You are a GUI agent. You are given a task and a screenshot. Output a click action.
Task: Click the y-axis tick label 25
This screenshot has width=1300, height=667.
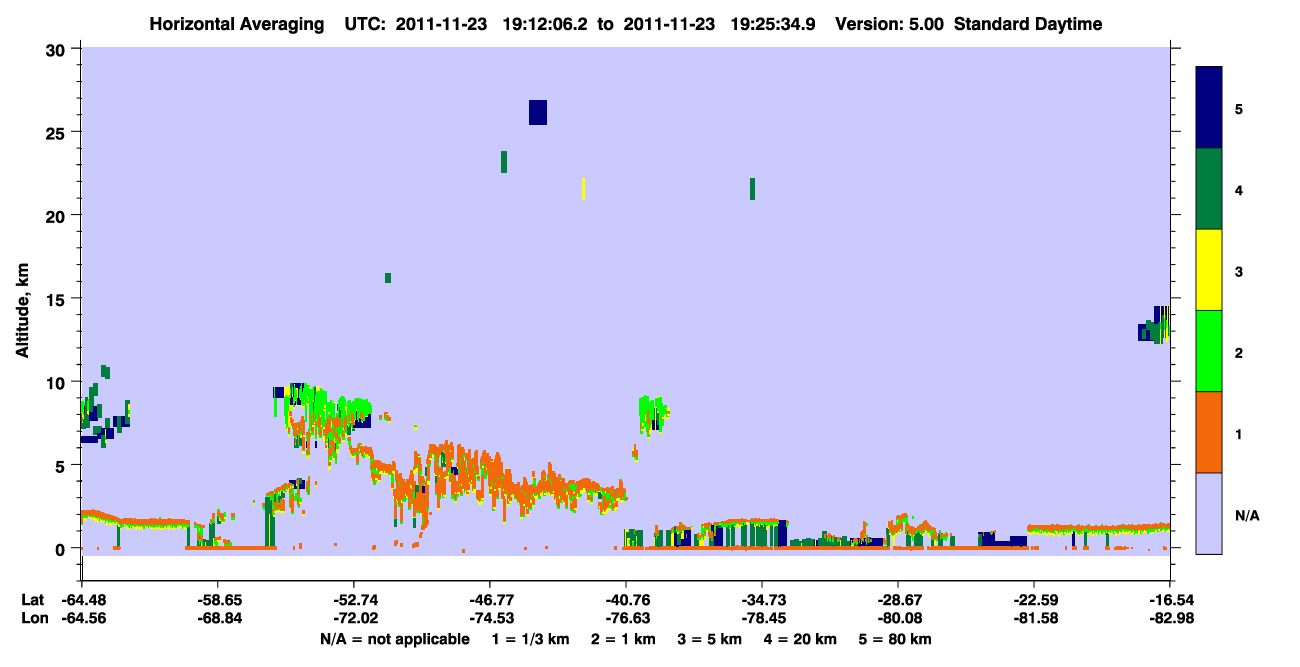pos(58,132)
